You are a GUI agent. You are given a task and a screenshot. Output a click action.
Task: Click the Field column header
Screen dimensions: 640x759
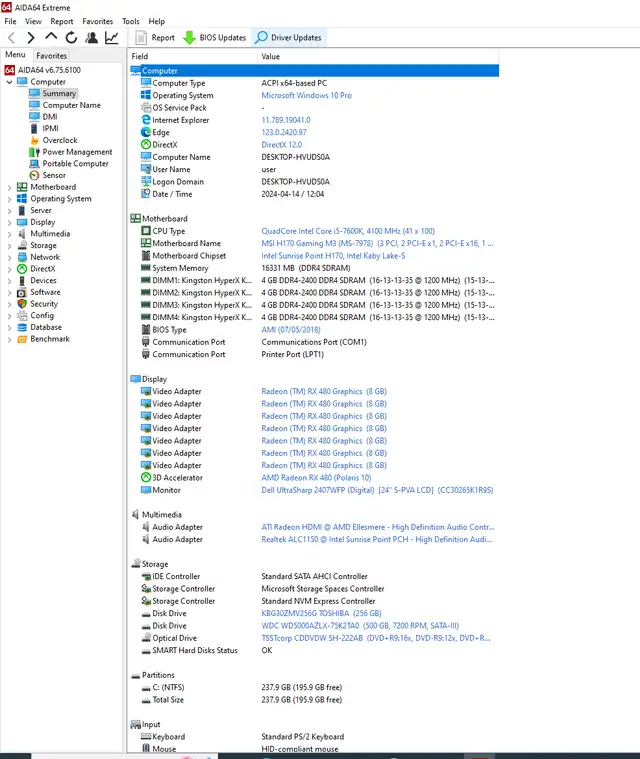pos(193,56)
